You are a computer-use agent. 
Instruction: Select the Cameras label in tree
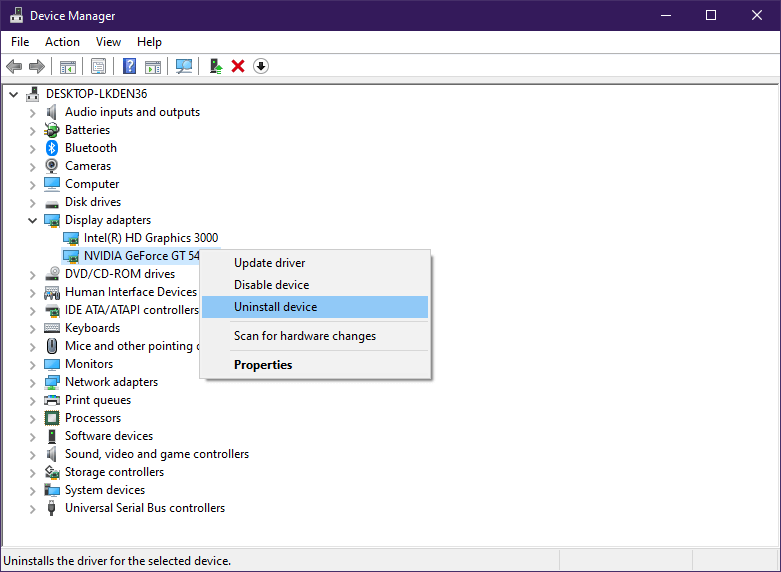[x=88, y=166]
